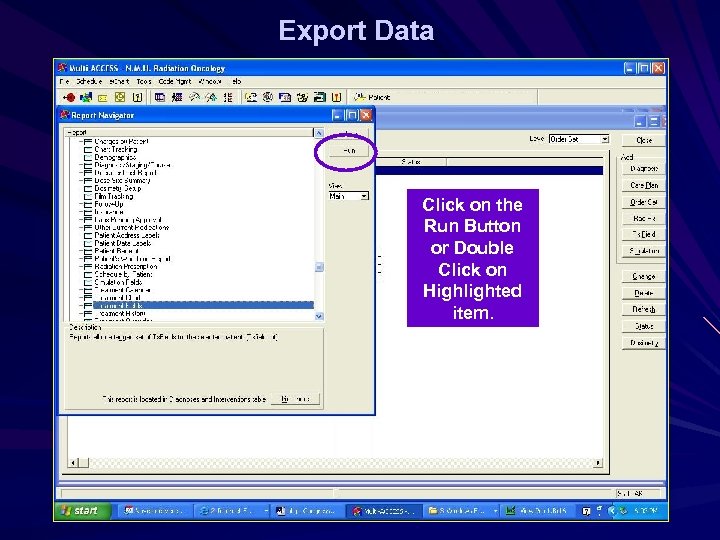720x540 pixels.
Task: Click the Order Set button
Action: coord(644,202)
